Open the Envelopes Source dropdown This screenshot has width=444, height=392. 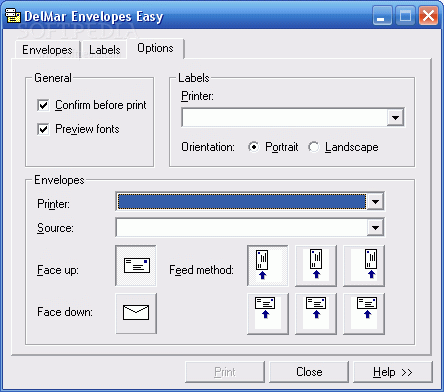[375, 228]
